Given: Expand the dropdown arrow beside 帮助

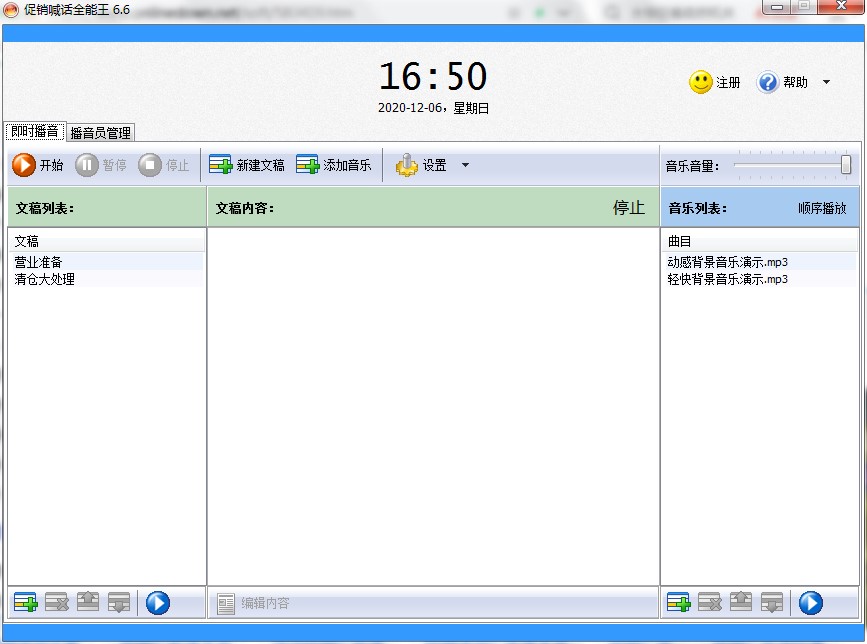Looking at the screenshot, I should (826, 82).
